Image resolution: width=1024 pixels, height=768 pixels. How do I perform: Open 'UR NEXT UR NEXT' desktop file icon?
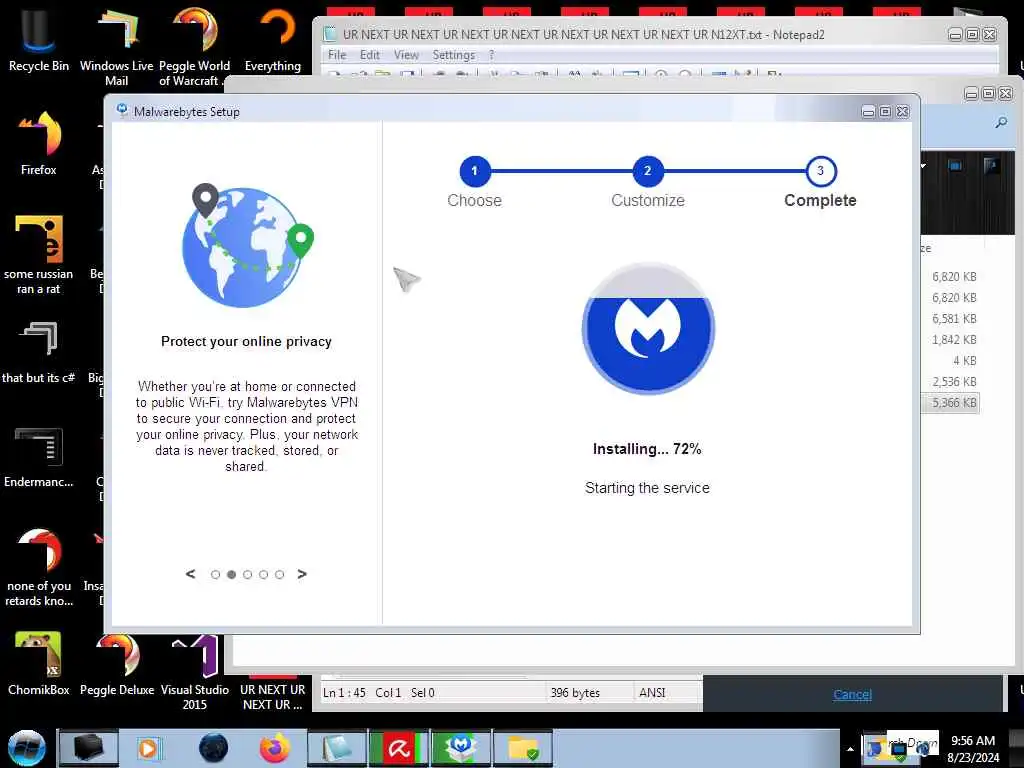[x=272, y=696]
